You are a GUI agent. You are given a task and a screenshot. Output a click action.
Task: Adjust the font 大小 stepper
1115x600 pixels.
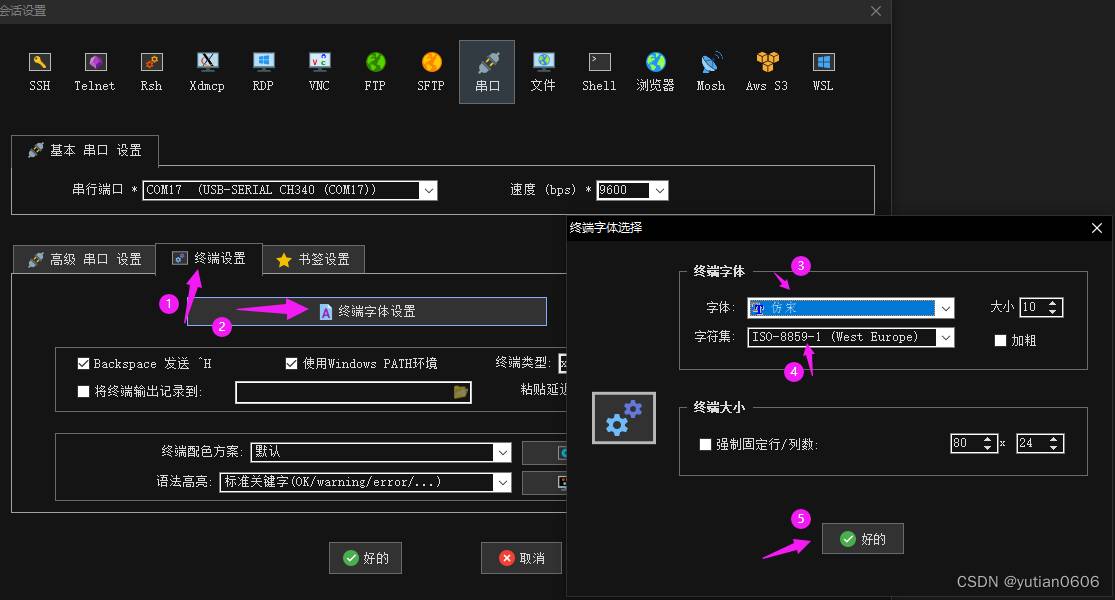point(1053,307)
